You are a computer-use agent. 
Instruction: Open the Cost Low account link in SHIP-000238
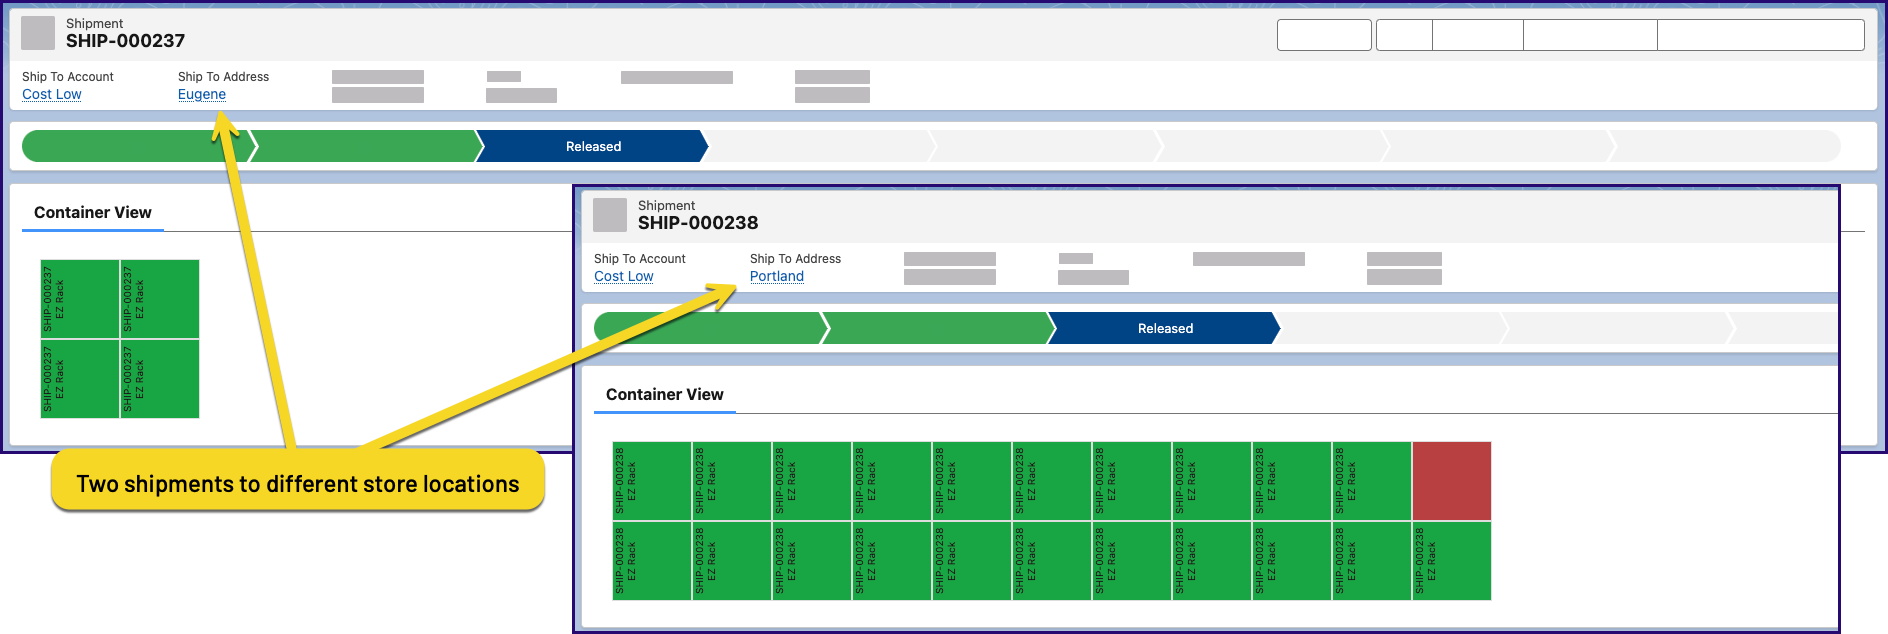624,276
